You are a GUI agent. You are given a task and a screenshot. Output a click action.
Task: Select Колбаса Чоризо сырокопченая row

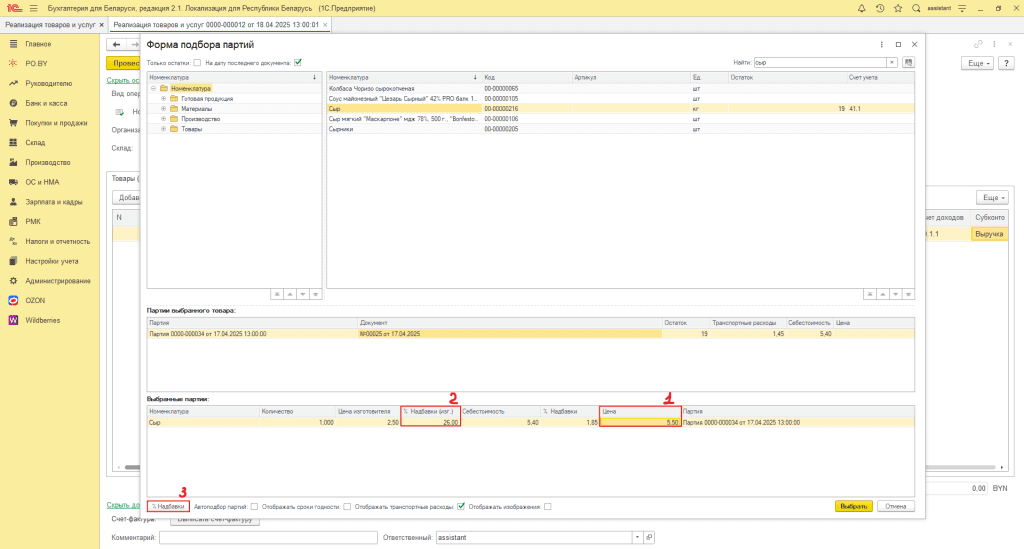(x=620, y=88)
